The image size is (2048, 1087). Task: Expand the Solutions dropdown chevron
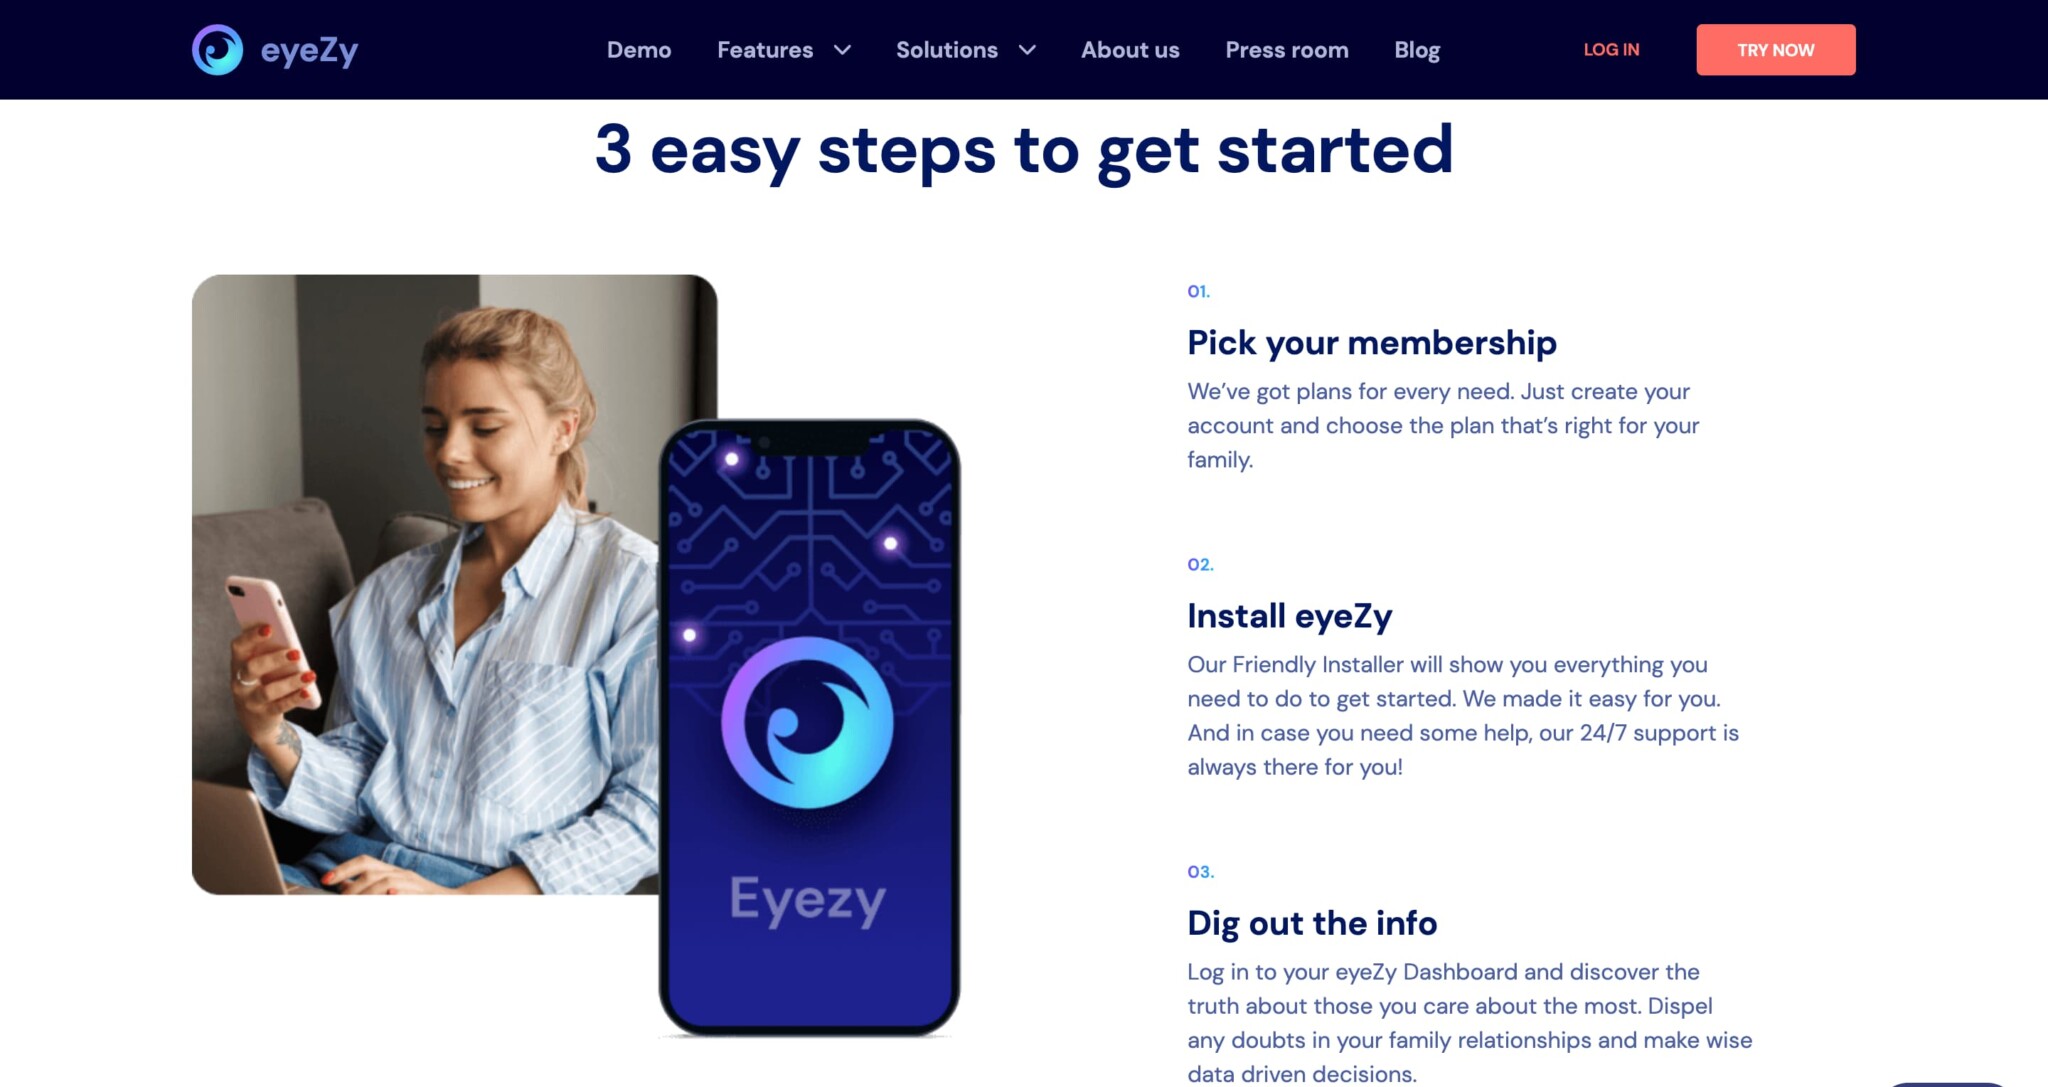coord(1027,50)
